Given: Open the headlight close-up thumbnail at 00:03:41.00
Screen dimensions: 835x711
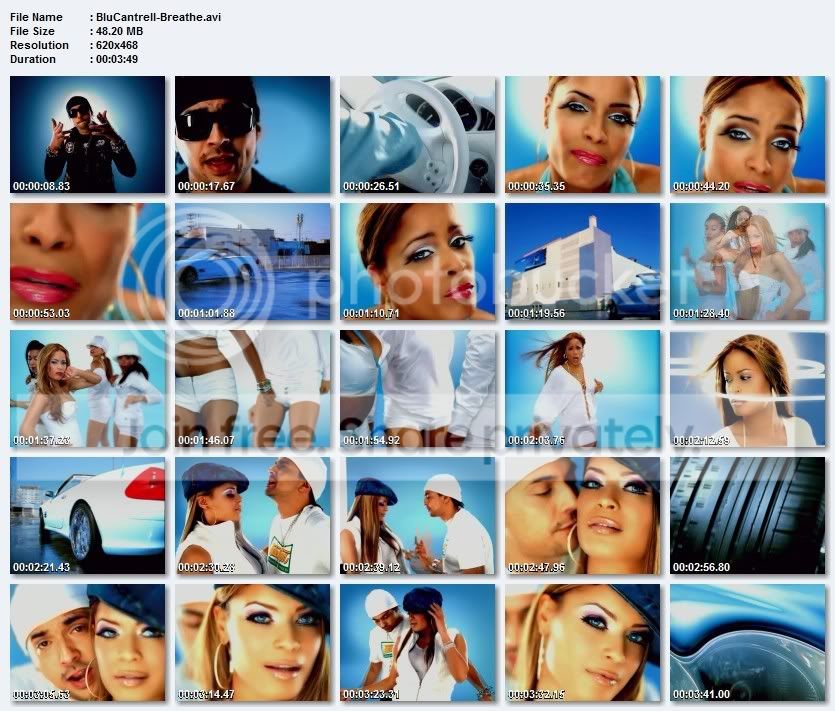Looking at the screenshot, I should (x=748, y=643).
